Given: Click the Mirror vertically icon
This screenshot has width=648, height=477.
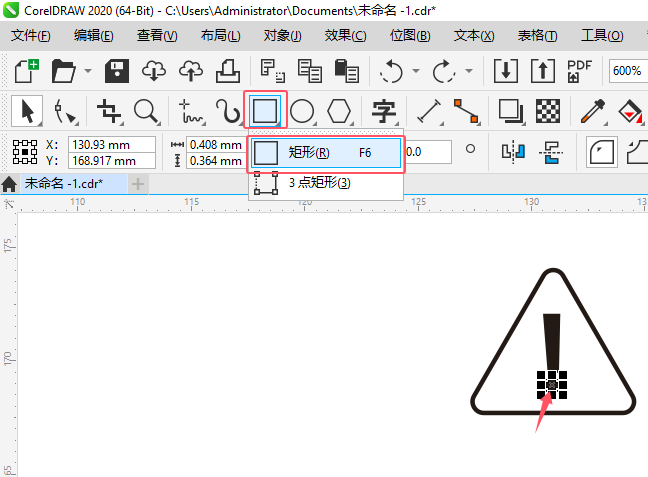Looking at the screenshot, I should [551, 152].
